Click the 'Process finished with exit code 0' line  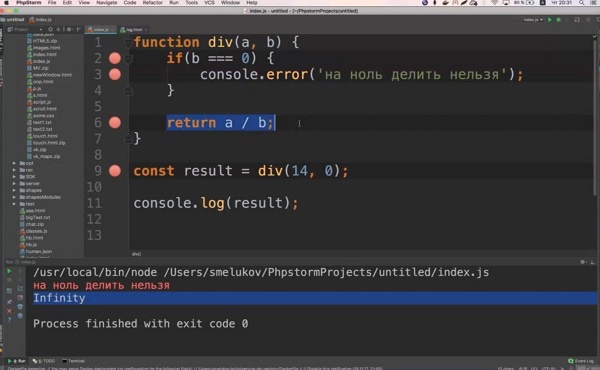(140, 324)
